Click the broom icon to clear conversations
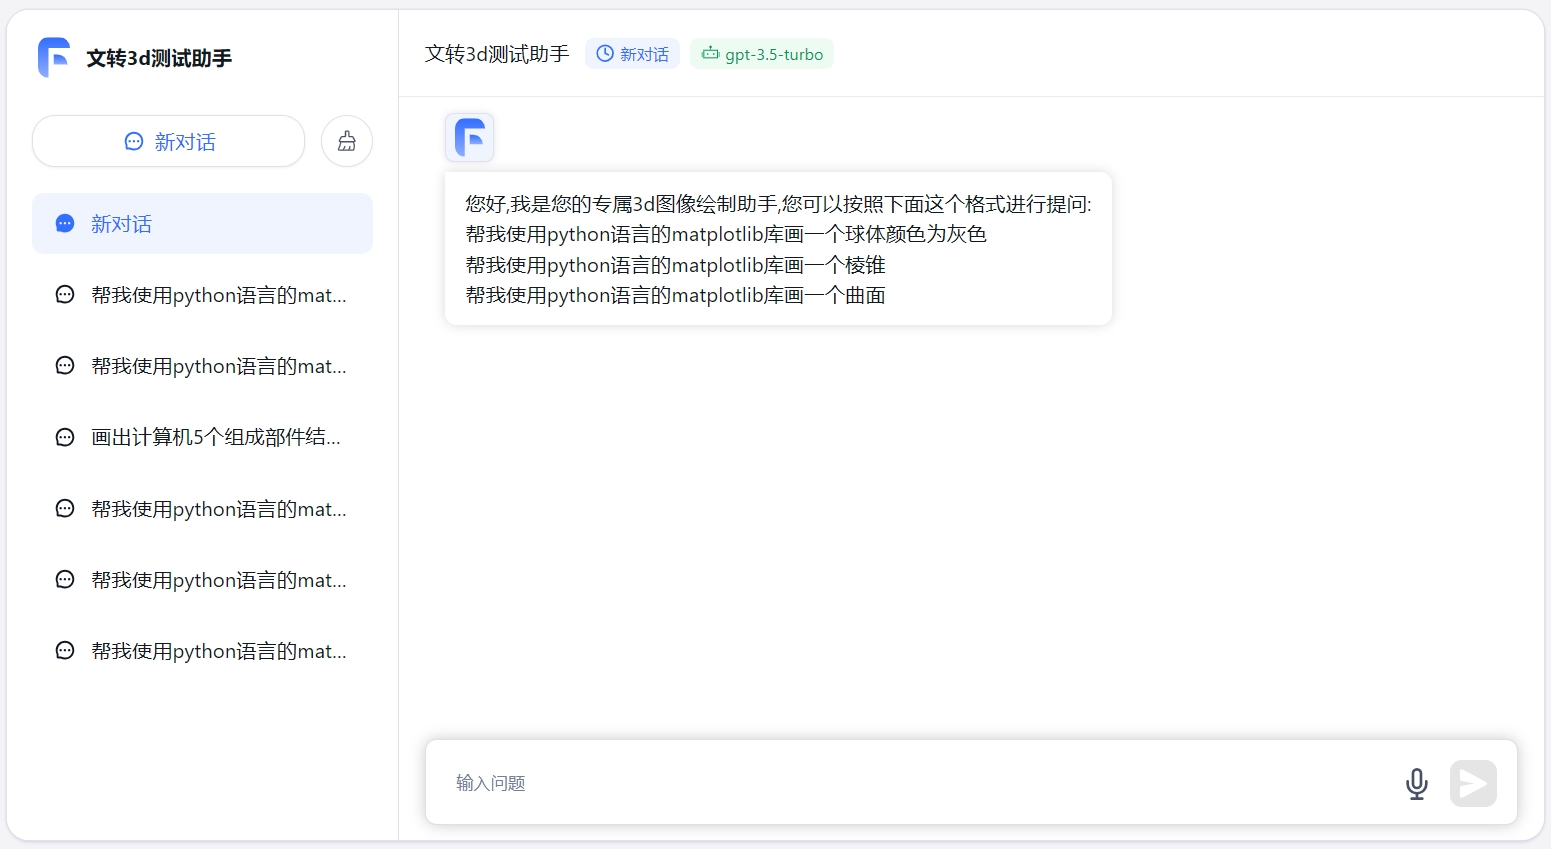The image size is (1551, 849). [347, 141]
